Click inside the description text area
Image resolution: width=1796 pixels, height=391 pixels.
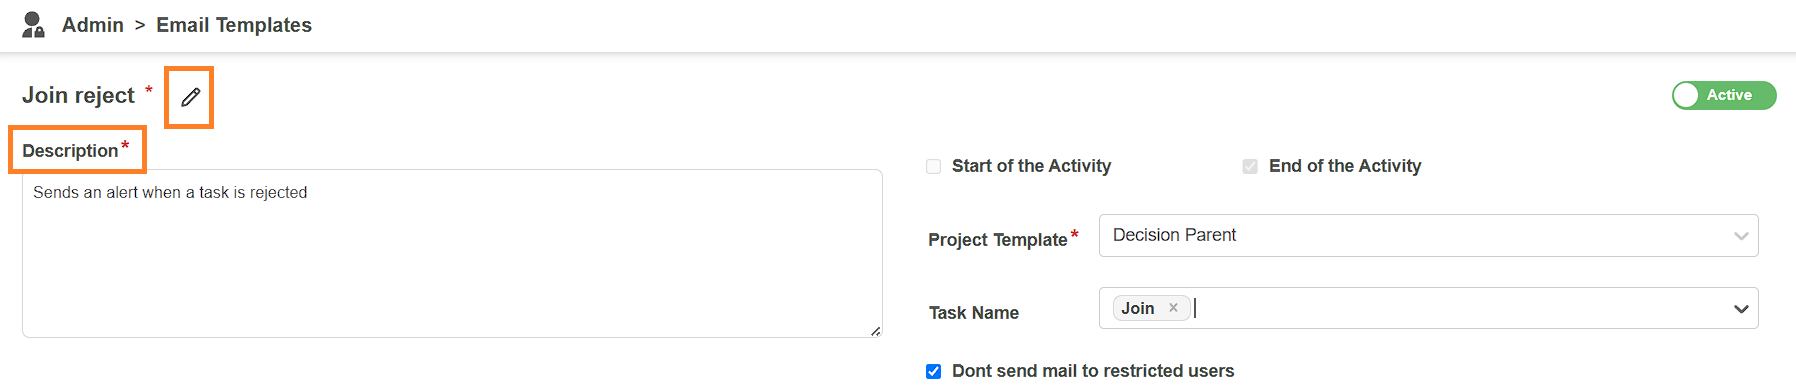click(x=452, y=253)
